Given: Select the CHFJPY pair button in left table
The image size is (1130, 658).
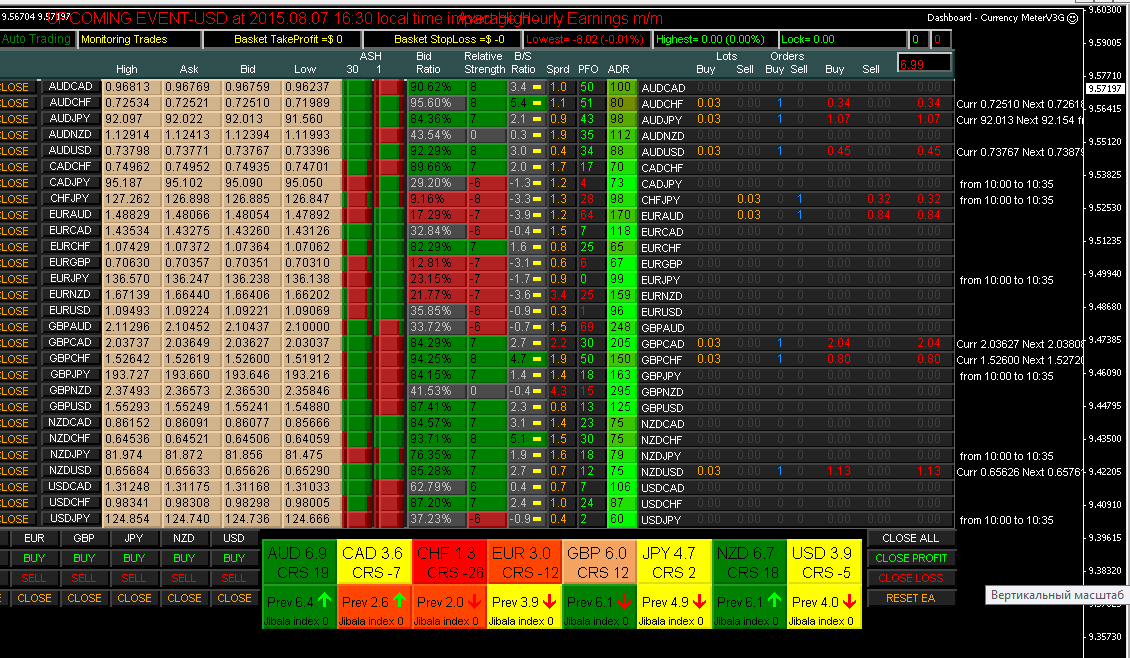Looking at the screenshot, I should pyautogui.click(x=71, y=198).
